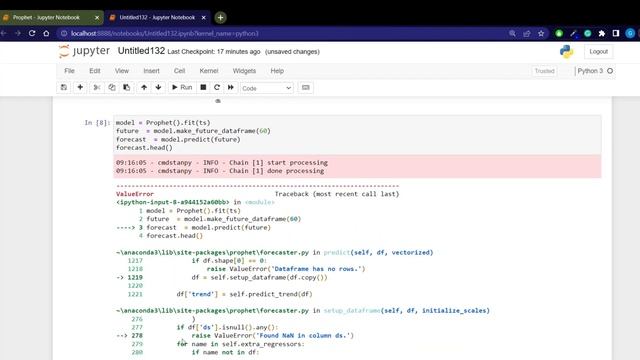The width and height of the screenshot is (640, 360).
Task: Close the Untitled132 browser tab
Action: pos(203,18)
